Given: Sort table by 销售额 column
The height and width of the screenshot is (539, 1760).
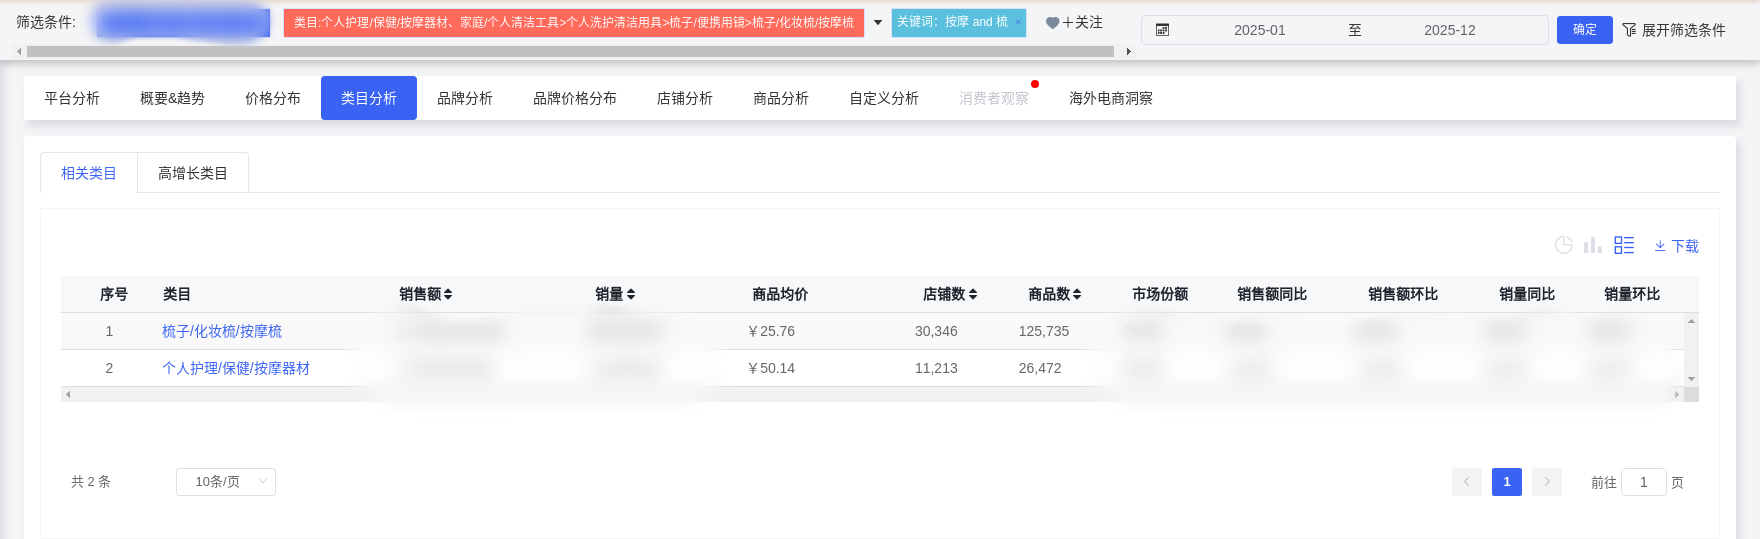Looking at the screenshot, I should point(448,294).
